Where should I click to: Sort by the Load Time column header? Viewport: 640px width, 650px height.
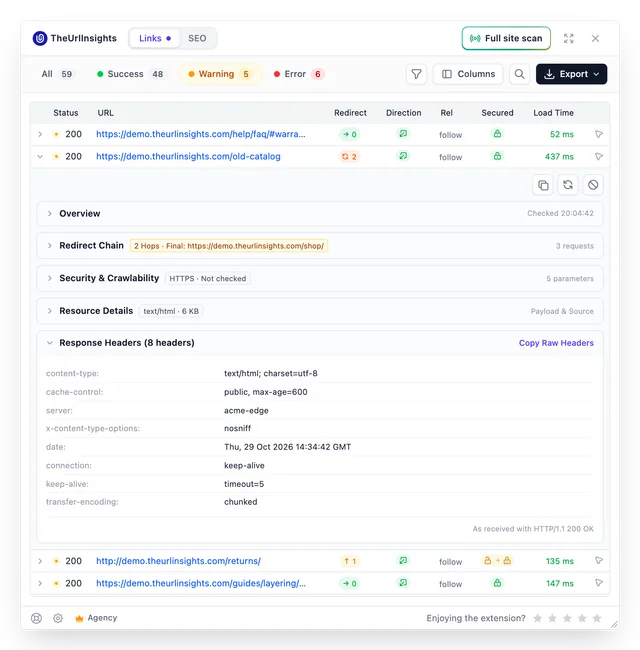click(x=553, y=113)
